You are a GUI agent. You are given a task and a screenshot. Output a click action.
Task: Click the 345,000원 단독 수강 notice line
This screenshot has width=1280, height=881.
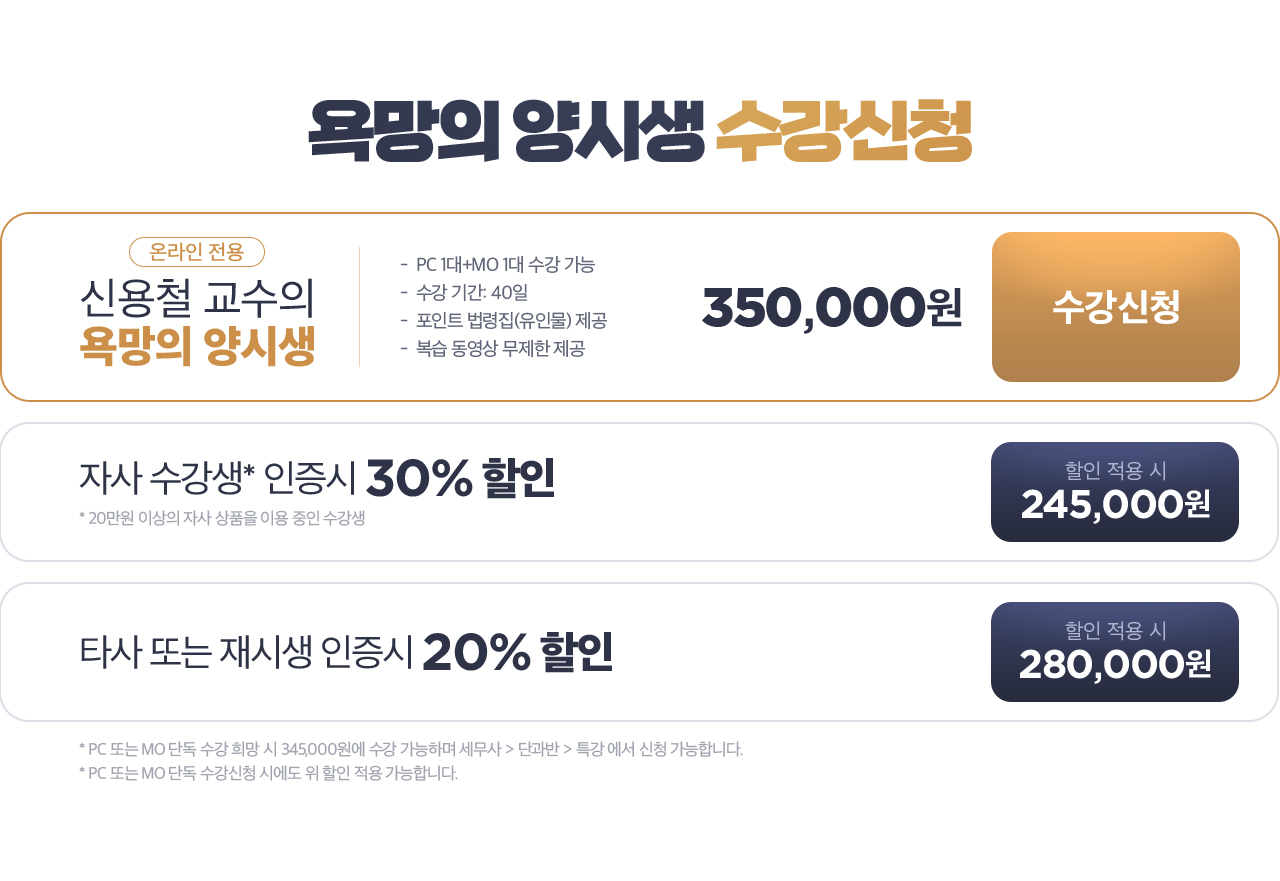coord(411,749)
